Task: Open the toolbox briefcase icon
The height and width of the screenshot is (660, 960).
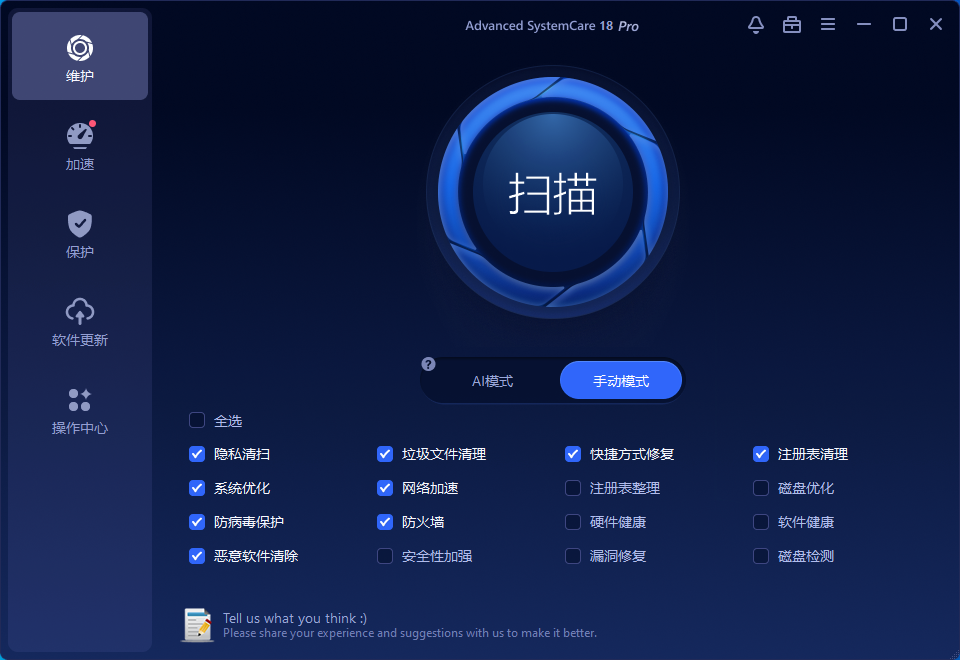Action: coord(792,25)
